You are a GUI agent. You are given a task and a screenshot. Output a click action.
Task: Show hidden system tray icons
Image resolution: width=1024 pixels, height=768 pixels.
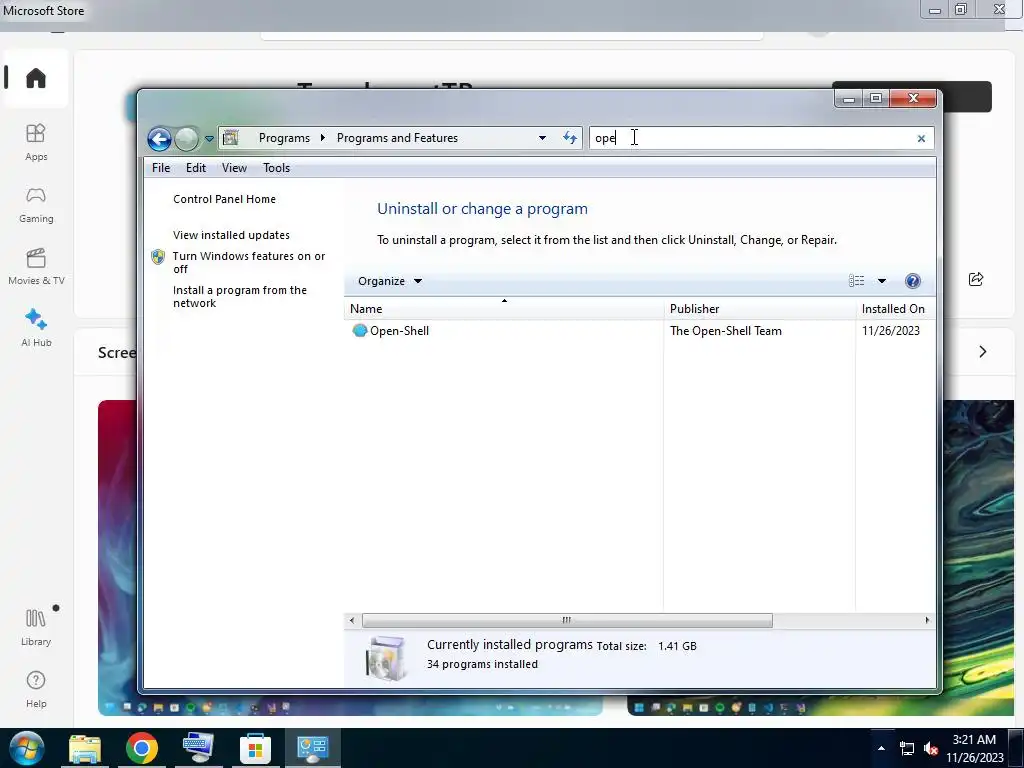(881, 748)
